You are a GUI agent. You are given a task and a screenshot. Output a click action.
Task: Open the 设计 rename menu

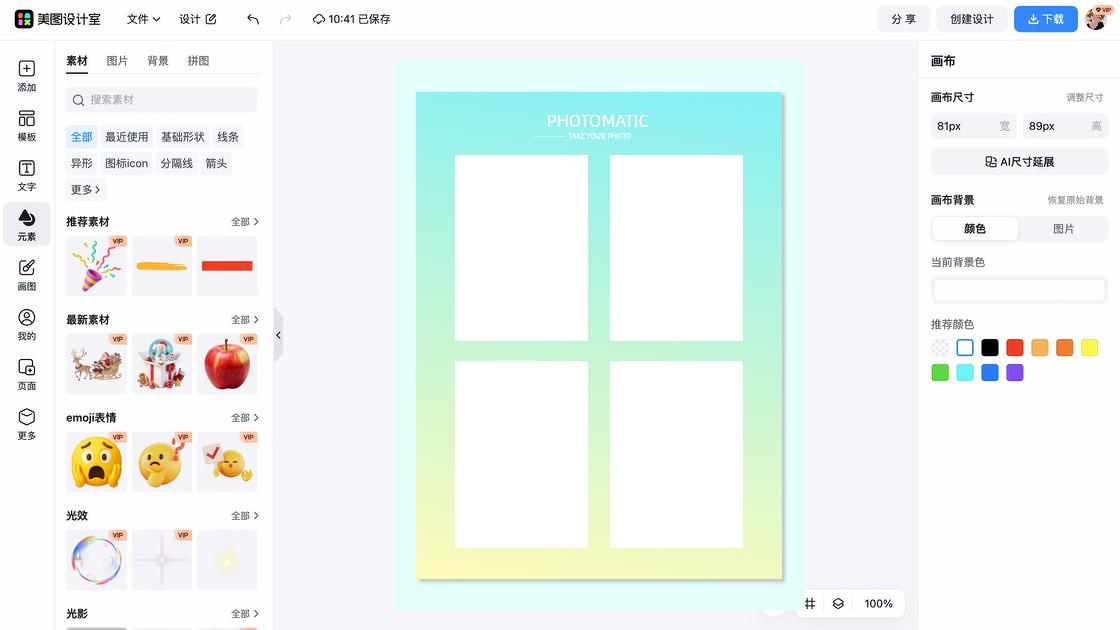click(x=197, y=19)
